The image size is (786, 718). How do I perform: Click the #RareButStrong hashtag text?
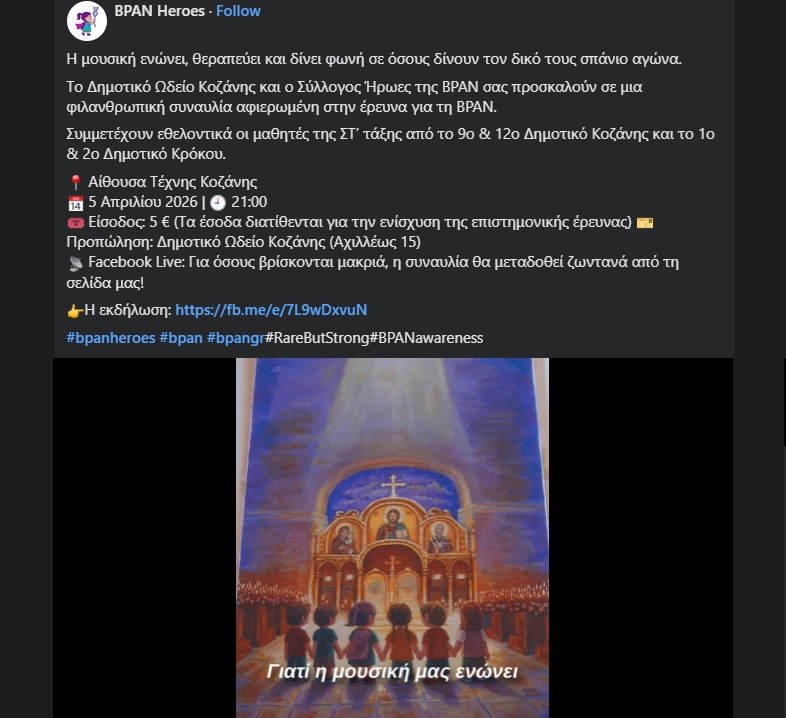pos(317,338)
